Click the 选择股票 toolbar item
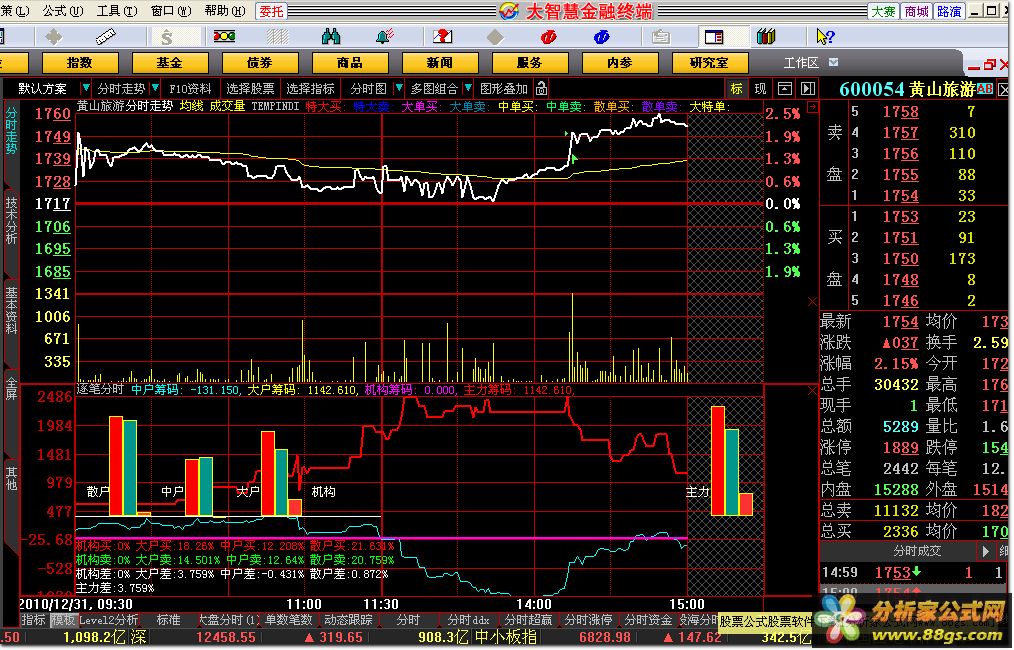Screen dimensions: 1014x650 250,89
